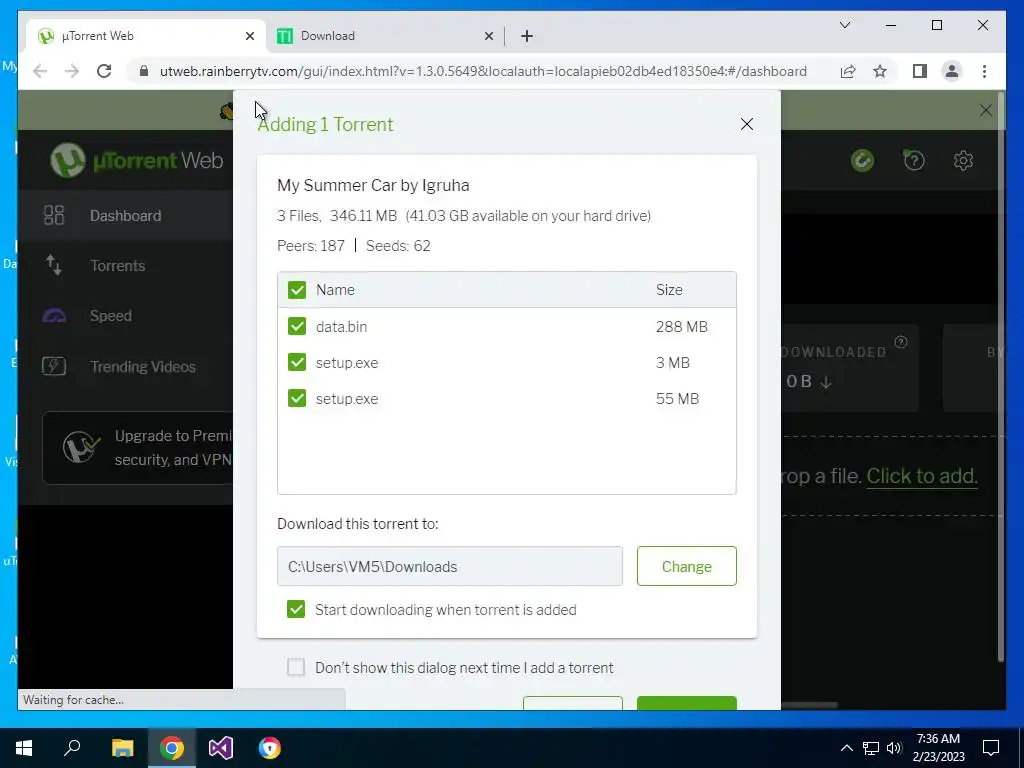
Task: Go back in browser history
Action: (40, 71)
